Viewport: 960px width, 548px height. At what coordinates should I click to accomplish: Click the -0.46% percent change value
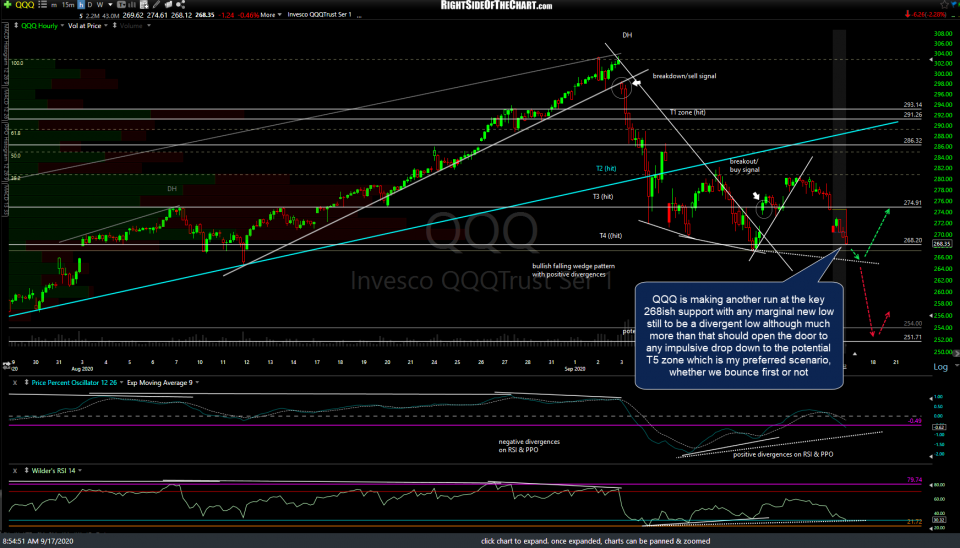pyautogui.click(x=249, y=15)
